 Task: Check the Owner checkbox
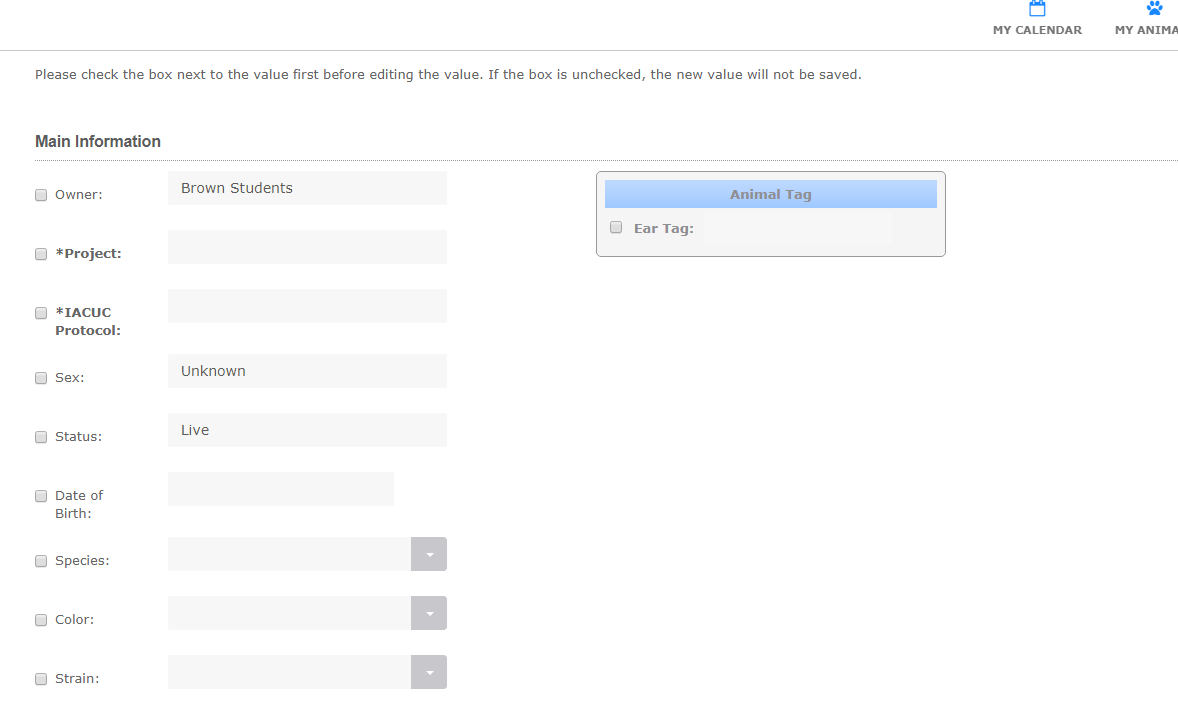[41, 195]
